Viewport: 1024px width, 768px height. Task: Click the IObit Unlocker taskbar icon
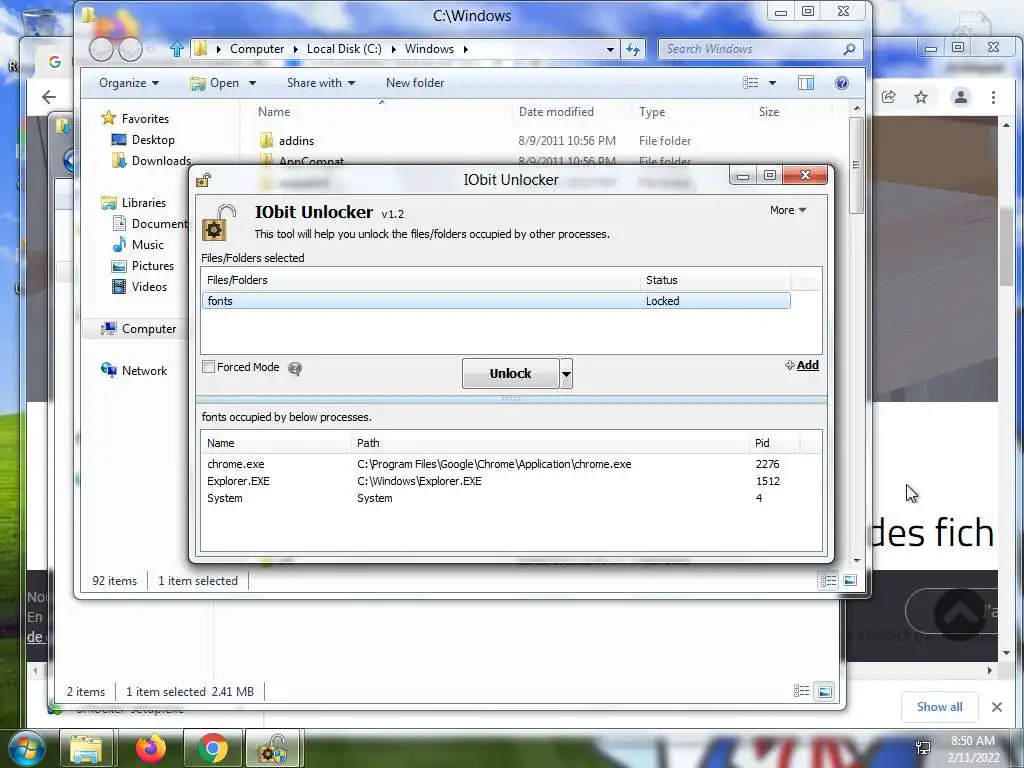tap(273, 748)
